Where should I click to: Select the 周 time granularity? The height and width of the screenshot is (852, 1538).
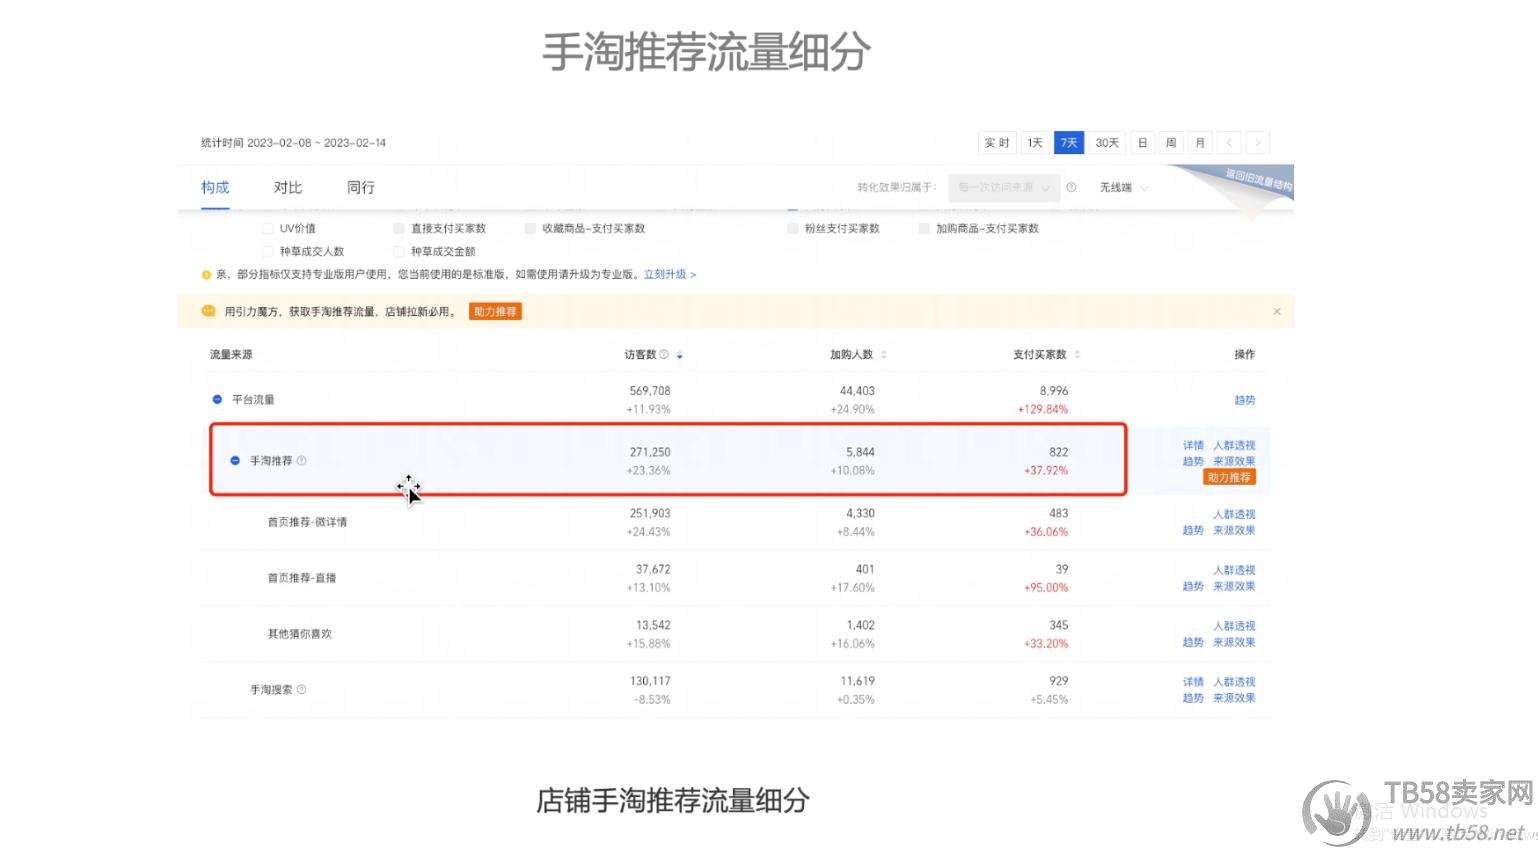click(1171, 143)
